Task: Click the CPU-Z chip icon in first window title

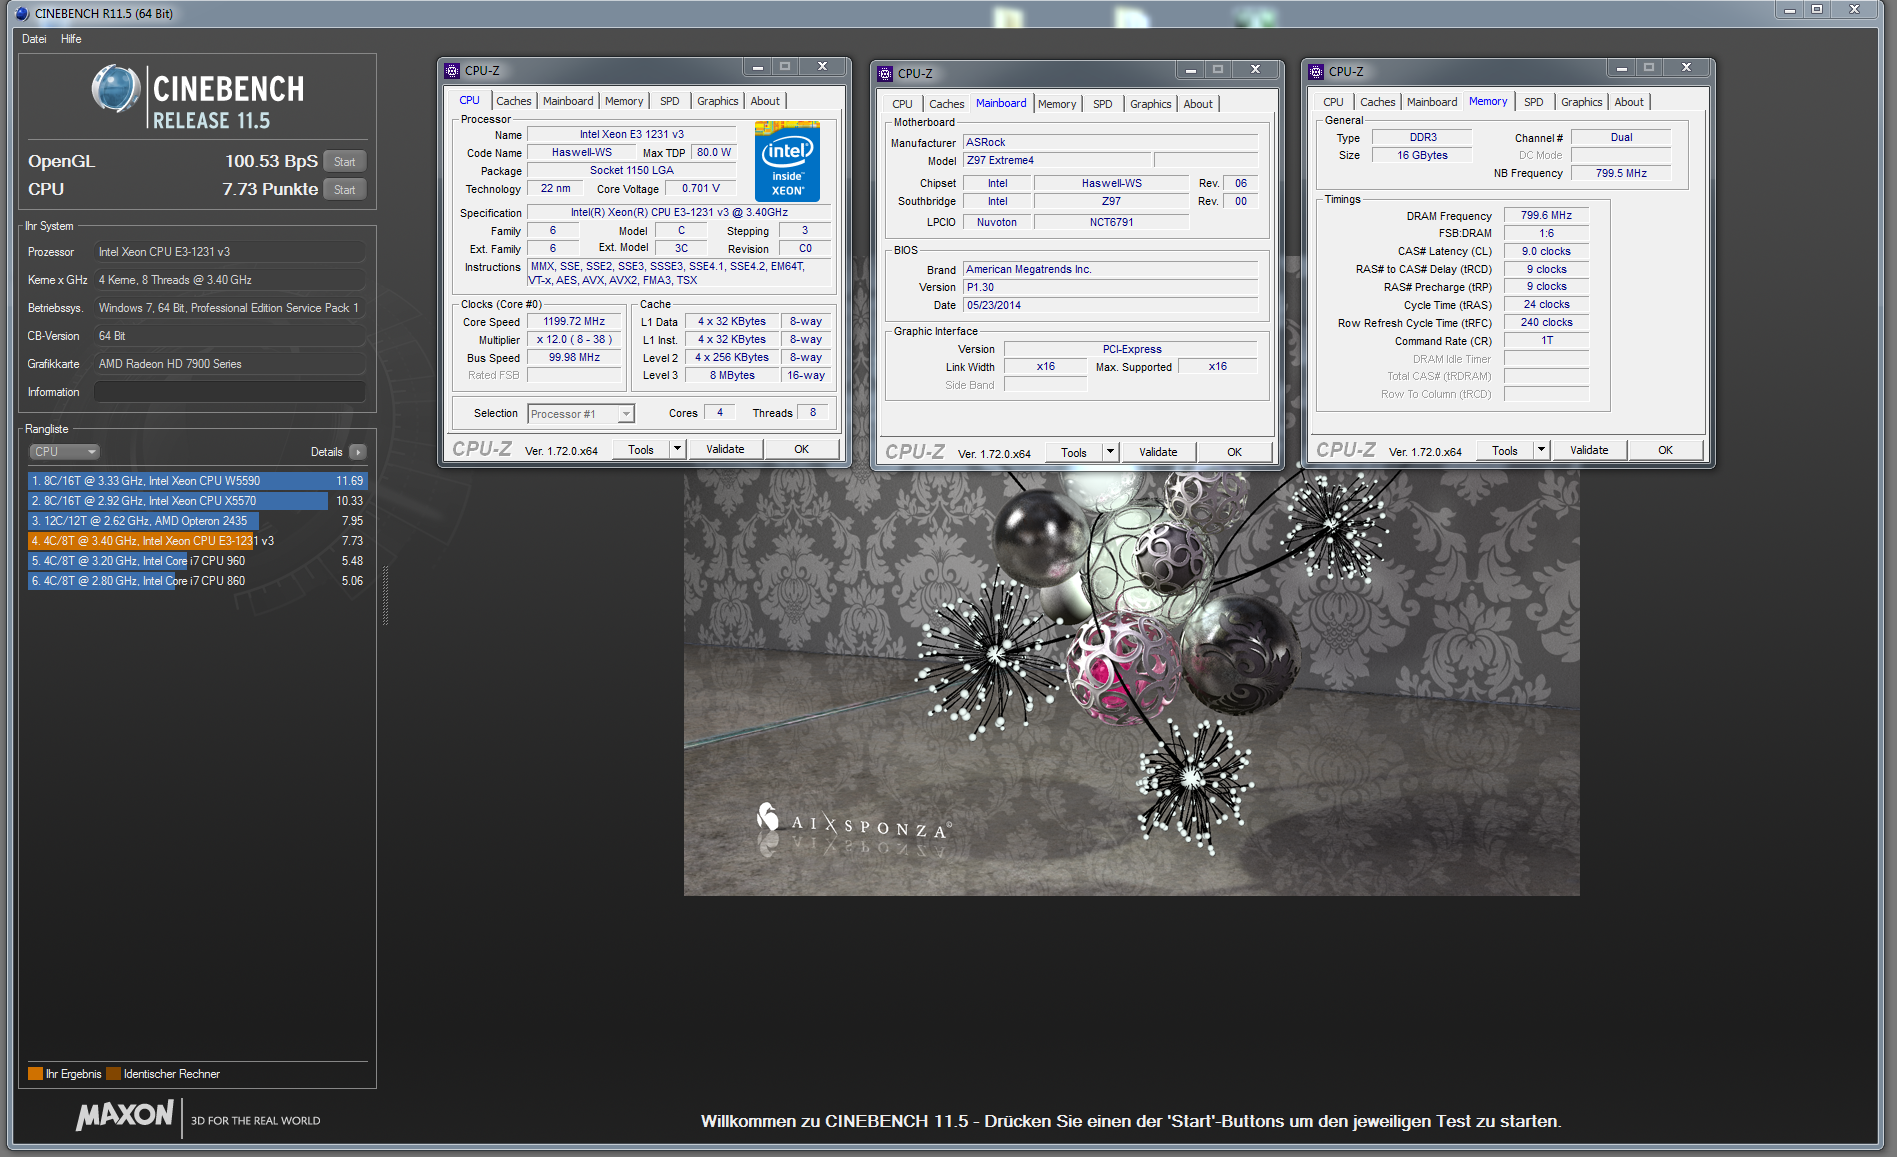Action: click(x=452, y=71)
